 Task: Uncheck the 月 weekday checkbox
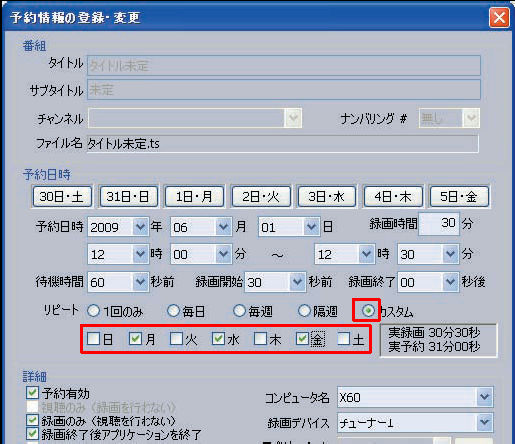tap(135, 339)
